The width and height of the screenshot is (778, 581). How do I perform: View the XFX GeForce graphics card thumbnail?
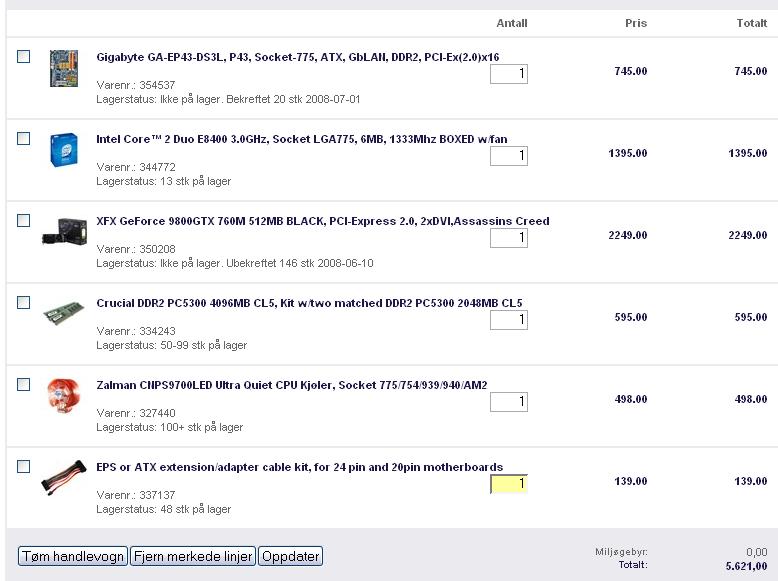tap(65, 231)
